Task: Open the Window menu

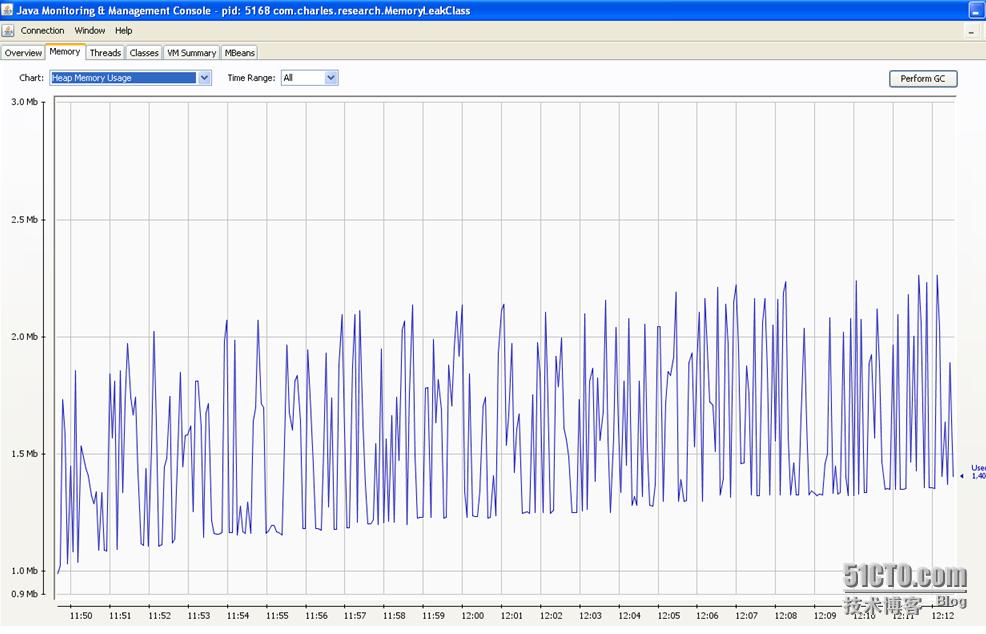Action: coord(90,30)
